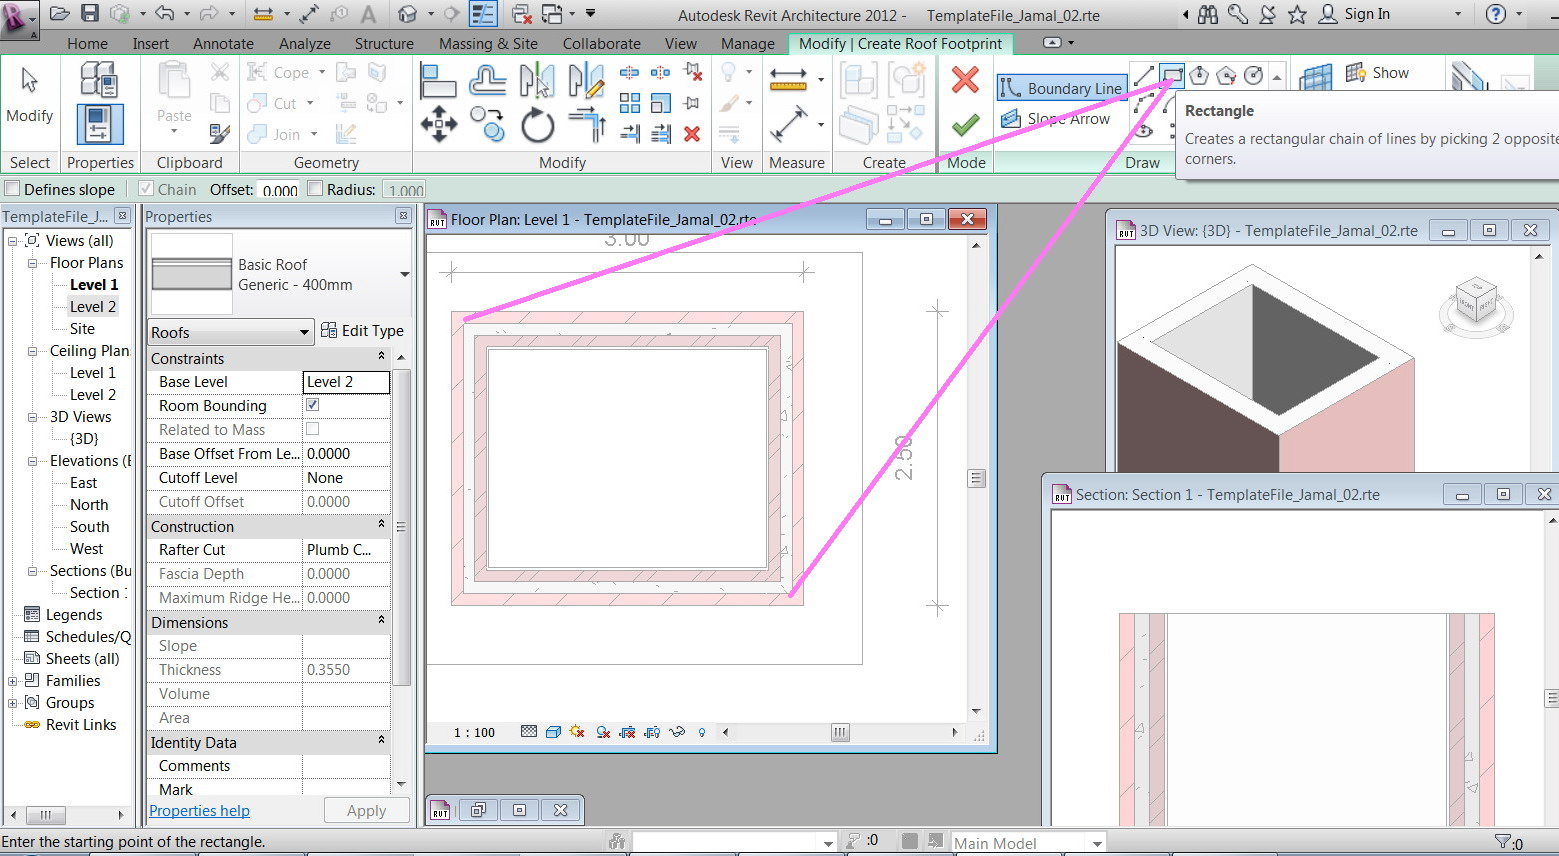1559x856 pixels.
Task: Check the Radius checkbox
Action: 315,188
